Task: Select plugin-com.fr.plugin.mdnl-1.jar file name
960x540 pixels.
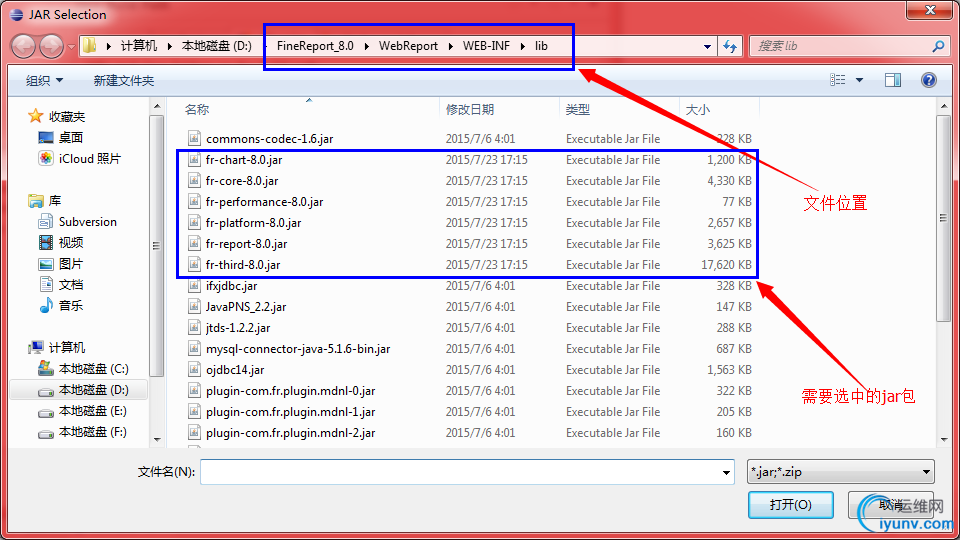Action: [x=291, y=412]
